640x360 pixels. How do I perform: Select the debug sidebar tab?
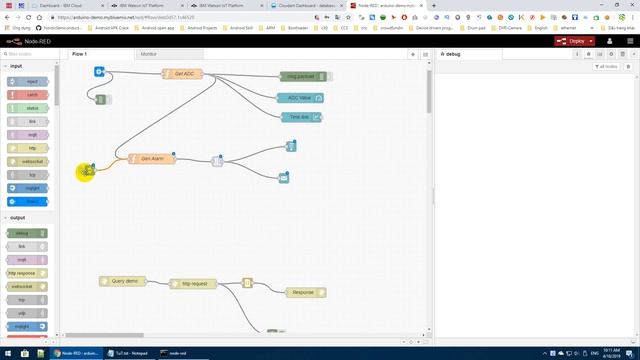[x=469, y=54]
